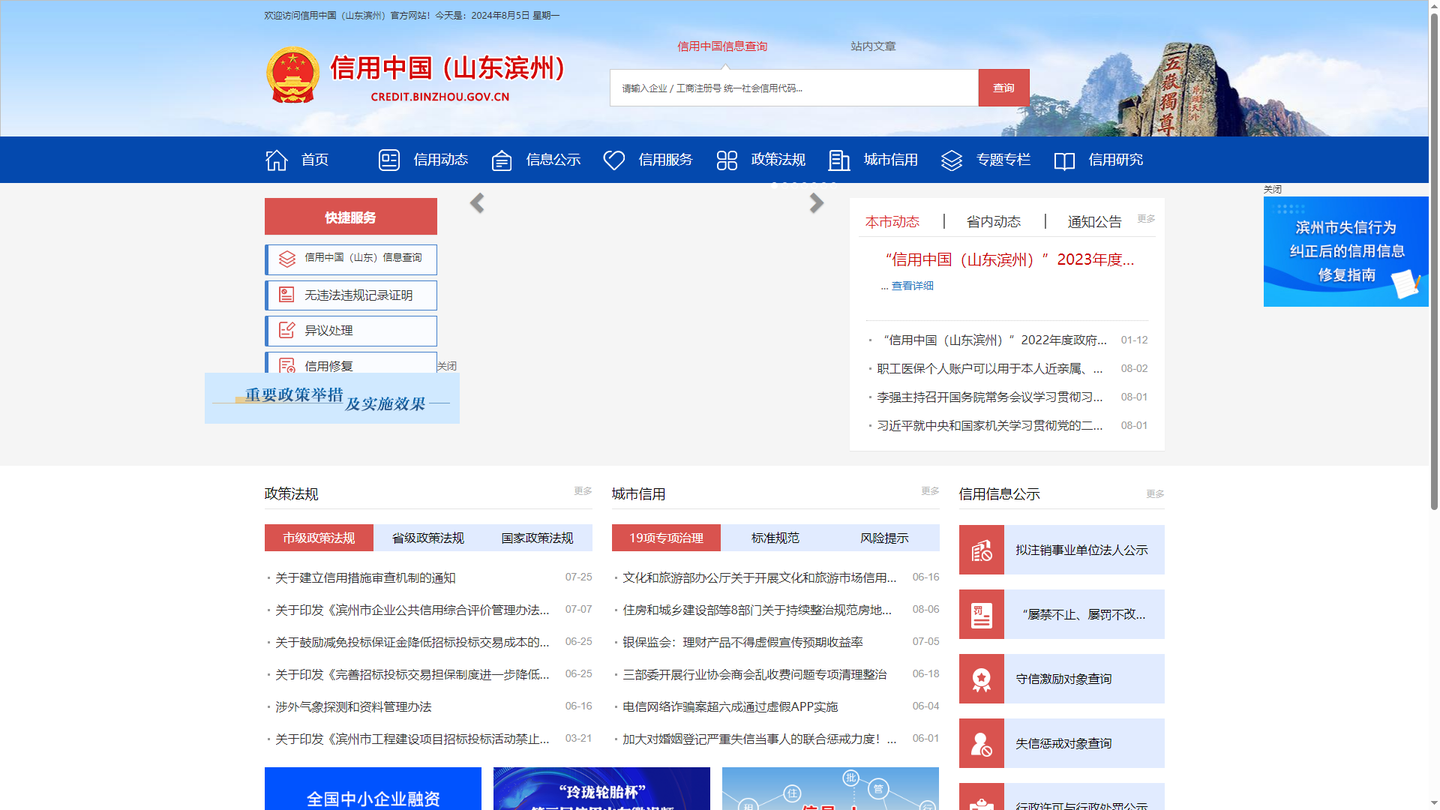Click the building icon beside 城市信用
This screenshot has width=1440, height=810.
coord(839,160)
